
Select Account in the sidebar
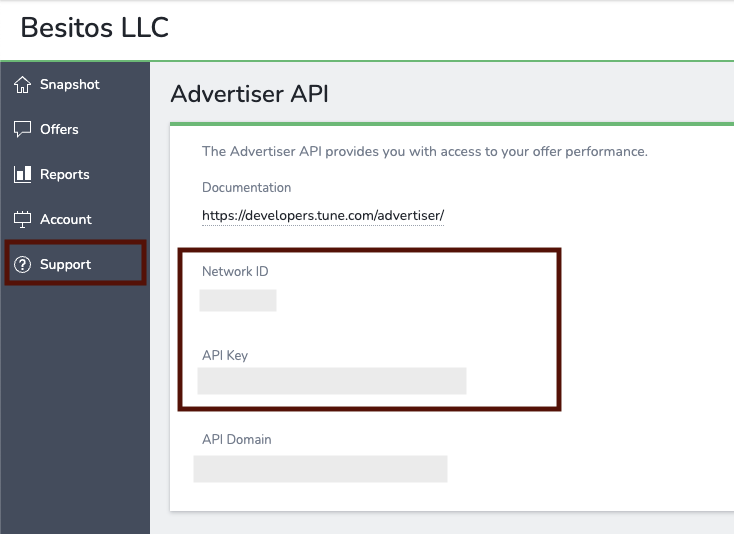click(x=65, y=219)
